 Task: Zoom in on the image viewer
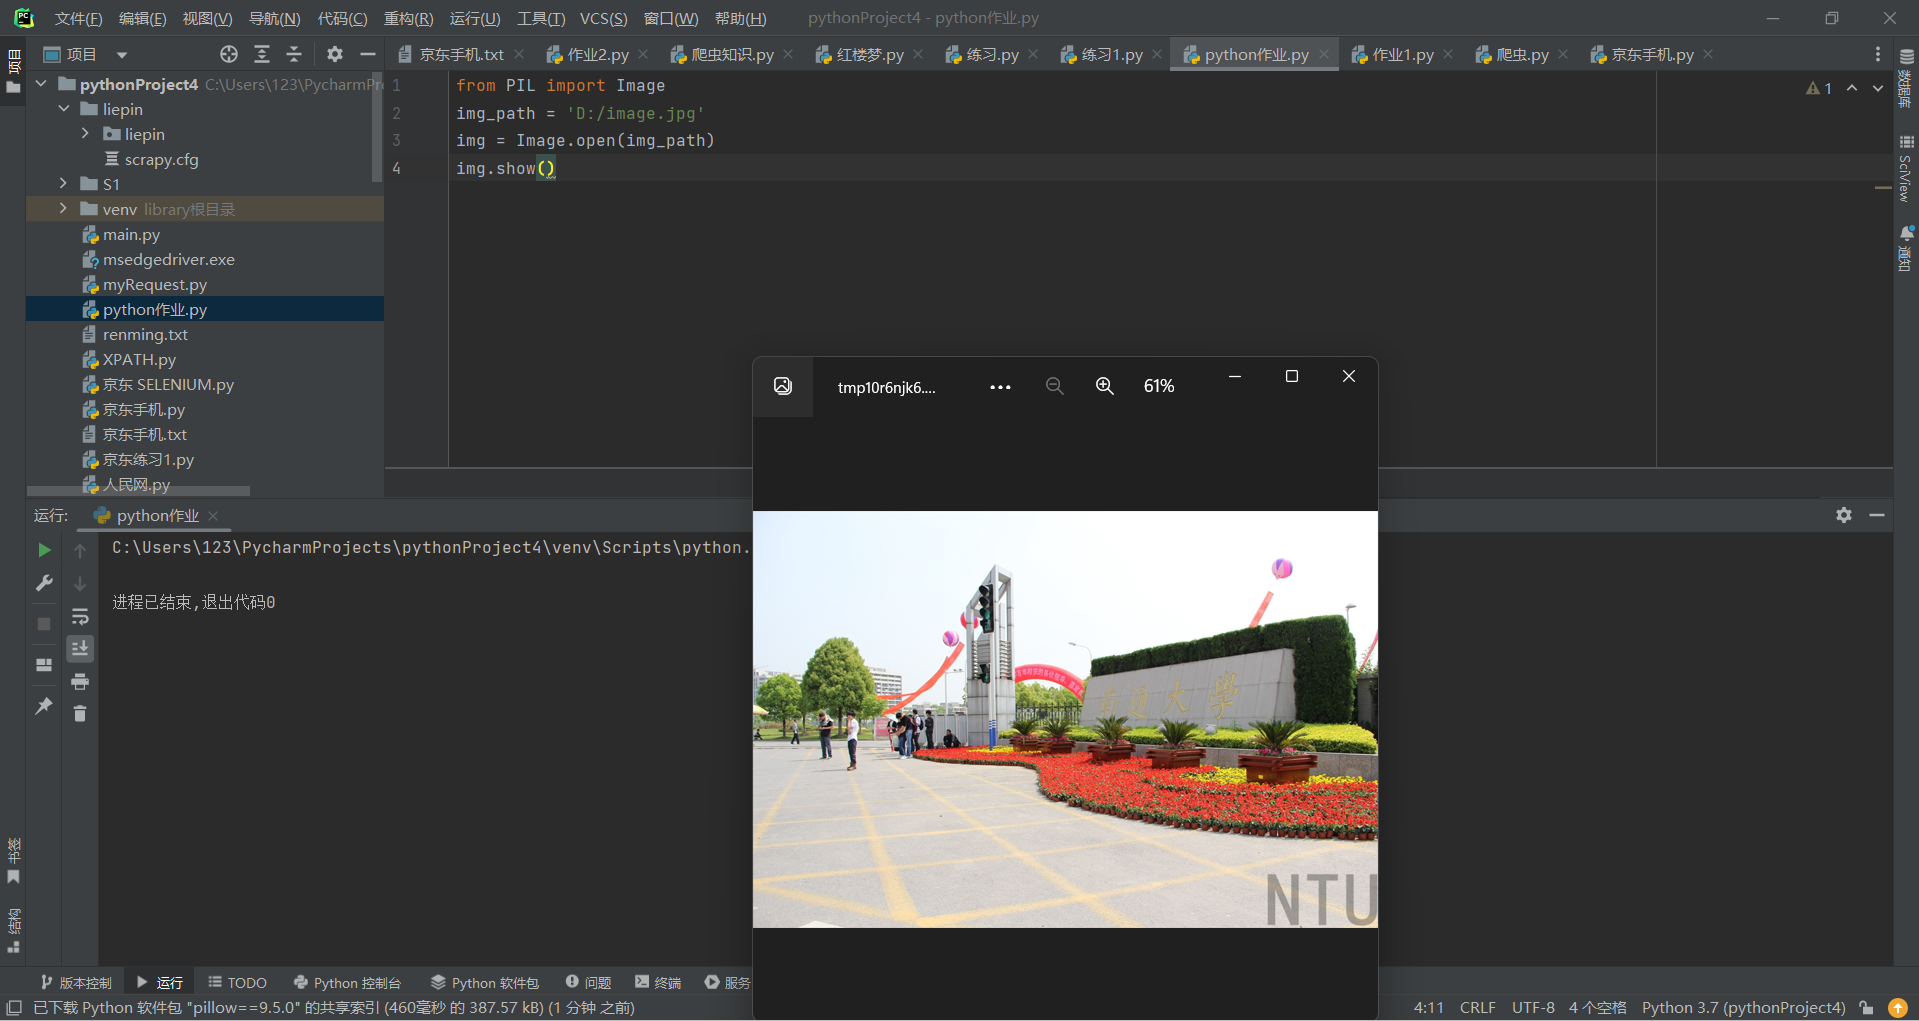(x=1104, y=386)
